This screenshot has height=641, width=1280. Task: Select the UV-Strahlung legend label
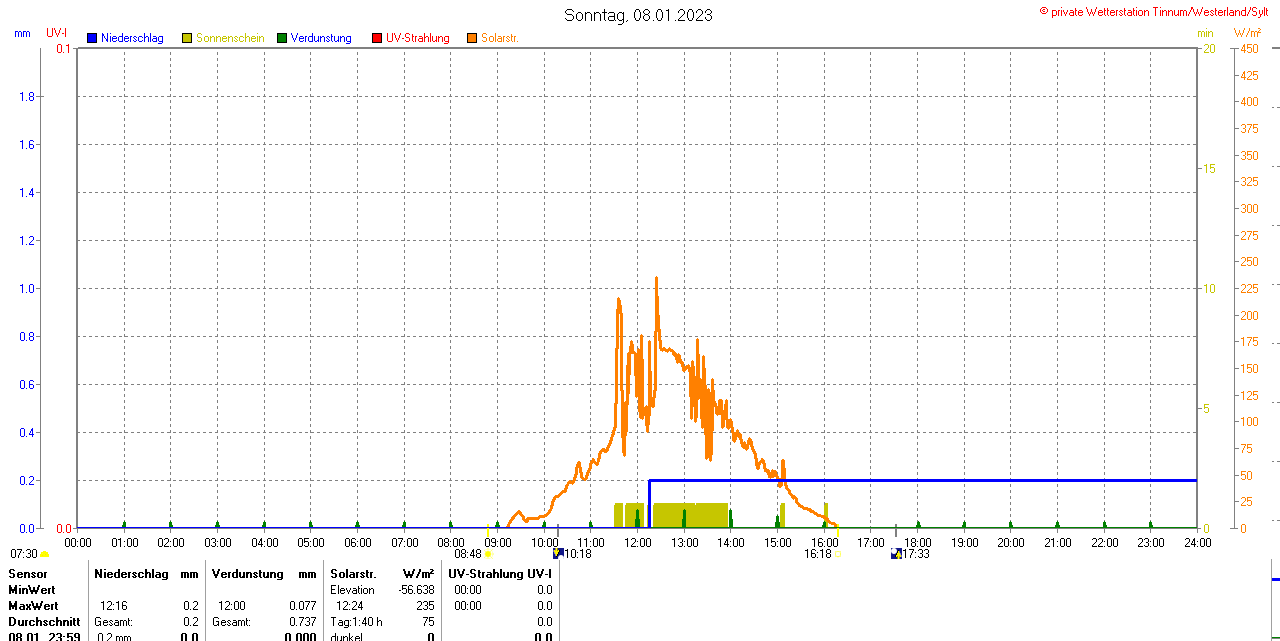[x=418, y=38]
